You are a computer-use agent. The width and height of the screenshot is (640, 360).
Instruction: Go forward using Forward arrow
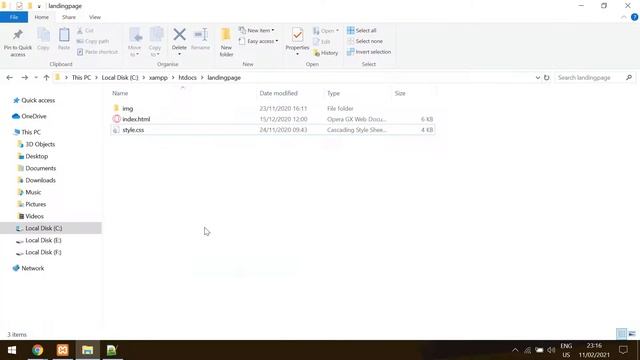pos(24,78)
